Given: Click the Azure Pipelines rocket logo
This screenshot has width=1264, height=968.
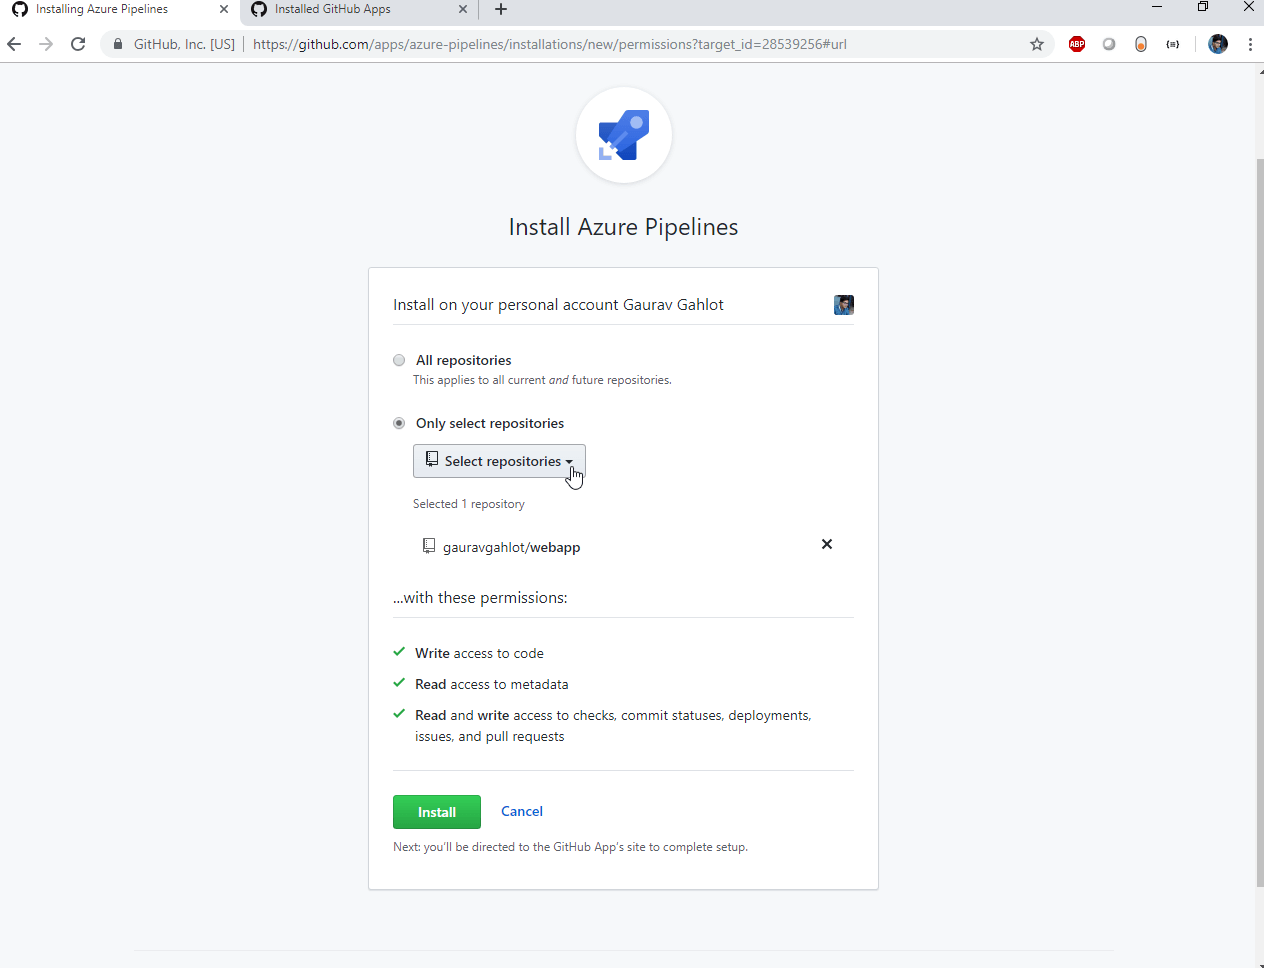Looking at the screenshot, I should click(x=624, y=135).
